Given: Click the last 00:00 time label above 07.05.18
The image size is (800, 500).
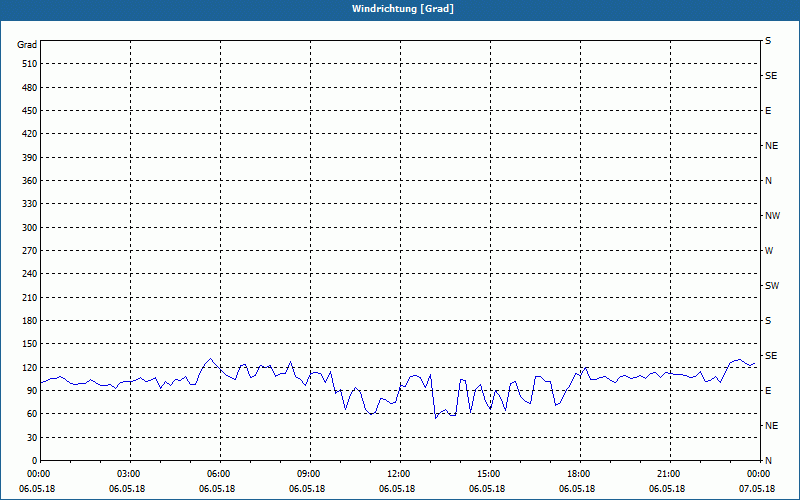Looking at the screenshot, I should pyautogui.click(x=757, y=474).
